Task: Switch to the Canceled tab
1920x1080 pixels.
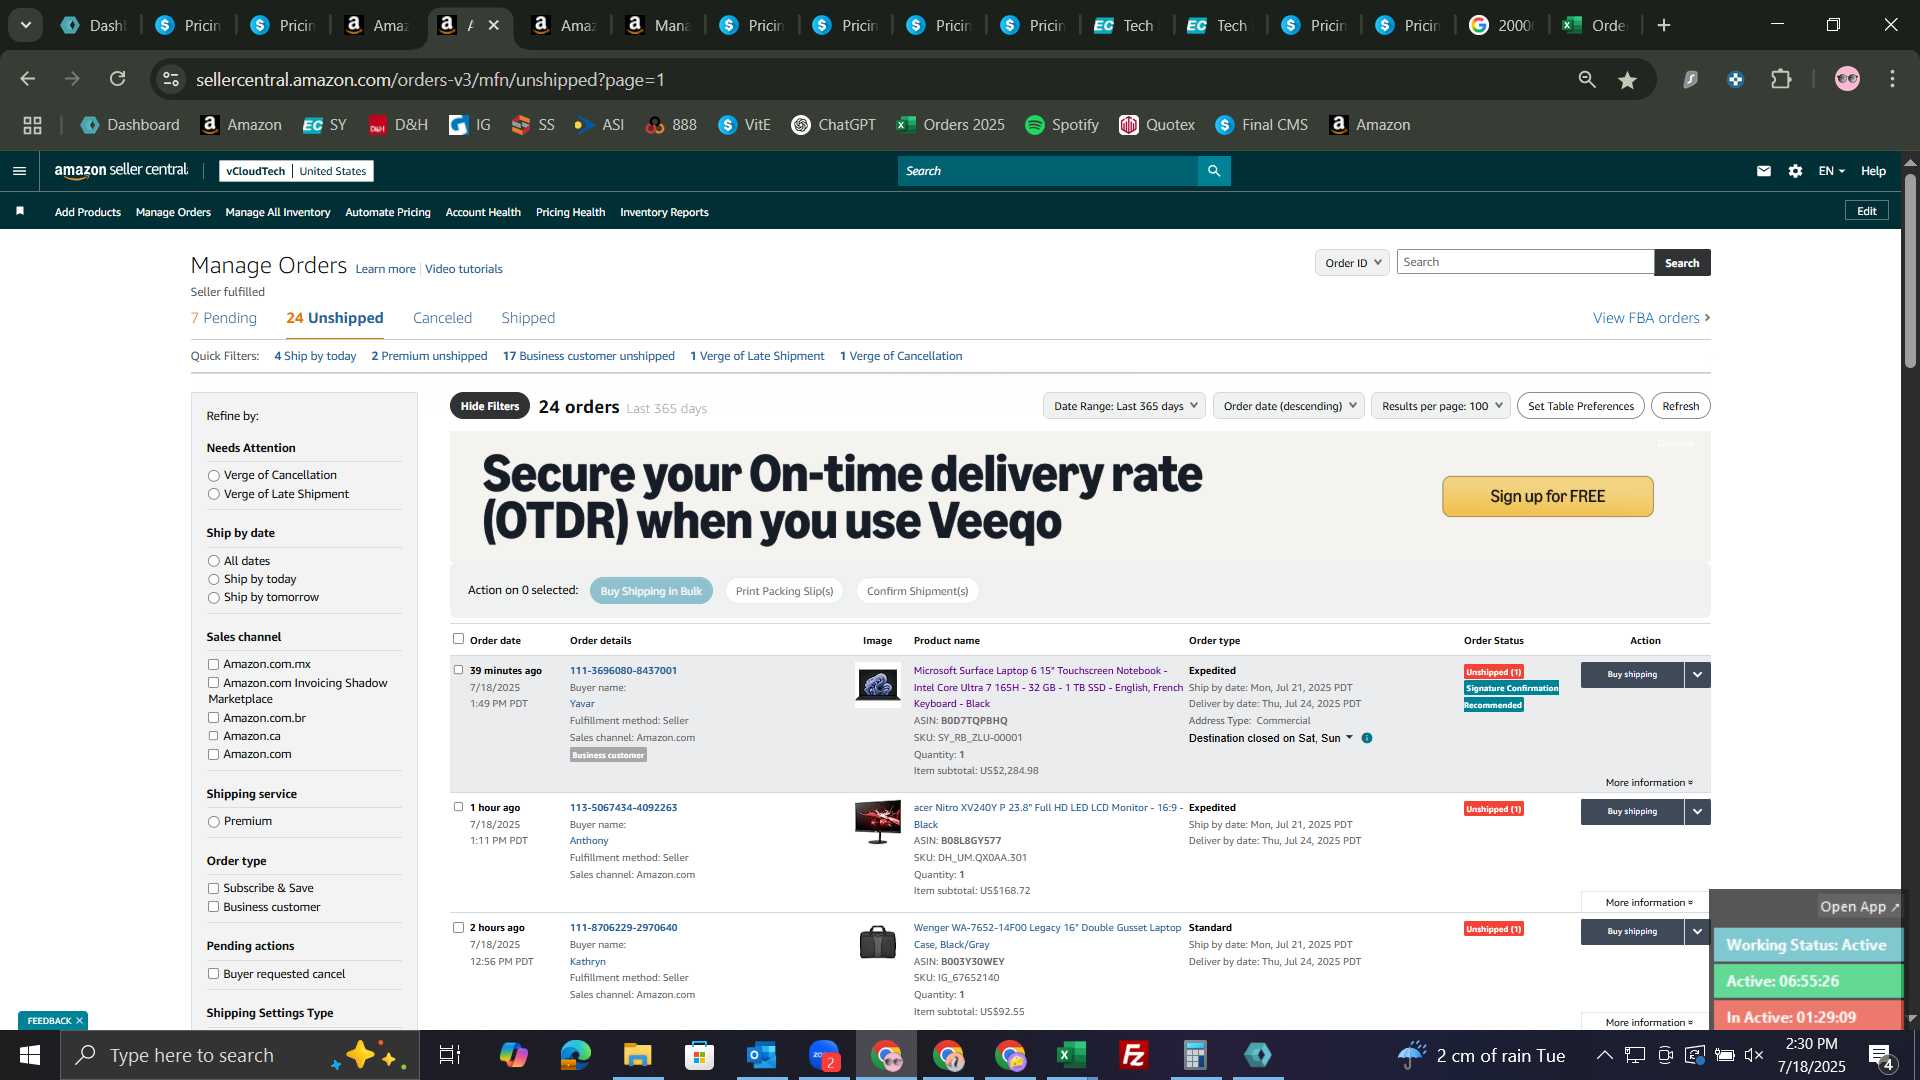Action: point(442,318)
